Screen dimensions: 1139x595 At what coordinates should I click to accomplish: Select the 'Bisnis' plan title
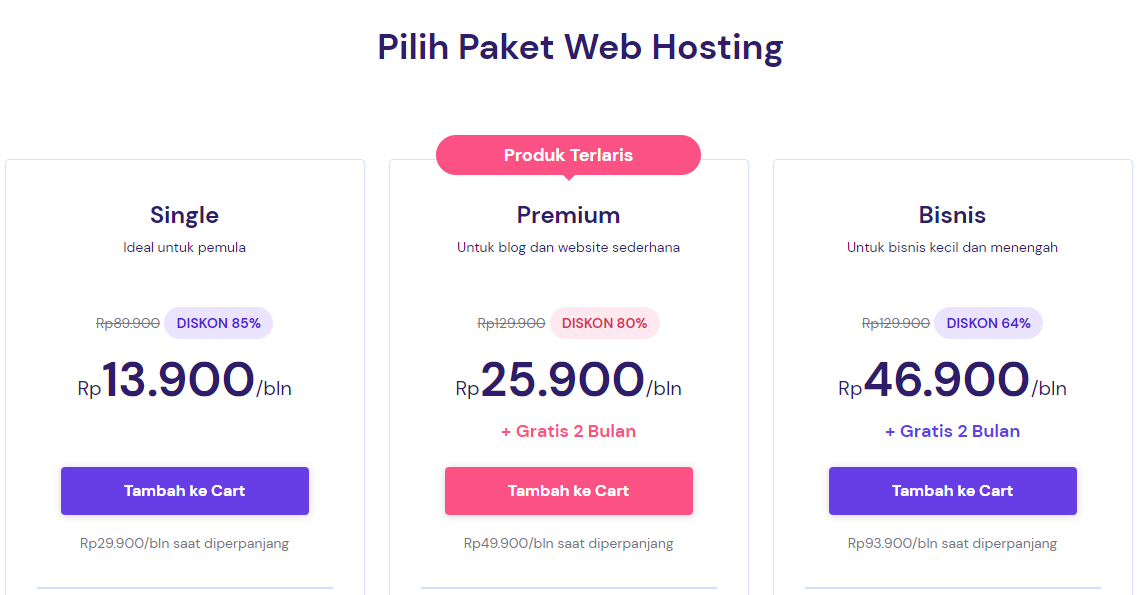click(952, 214)
